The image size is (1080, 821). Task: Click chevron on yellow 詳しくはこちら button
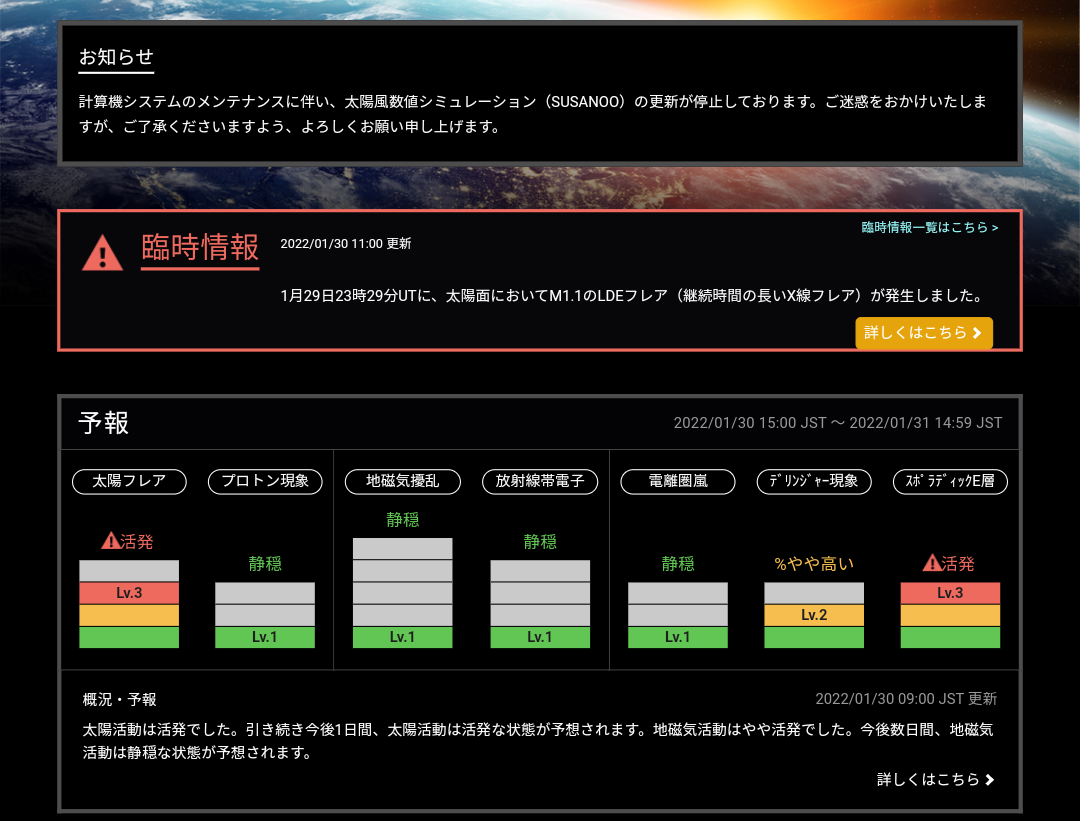977,333
